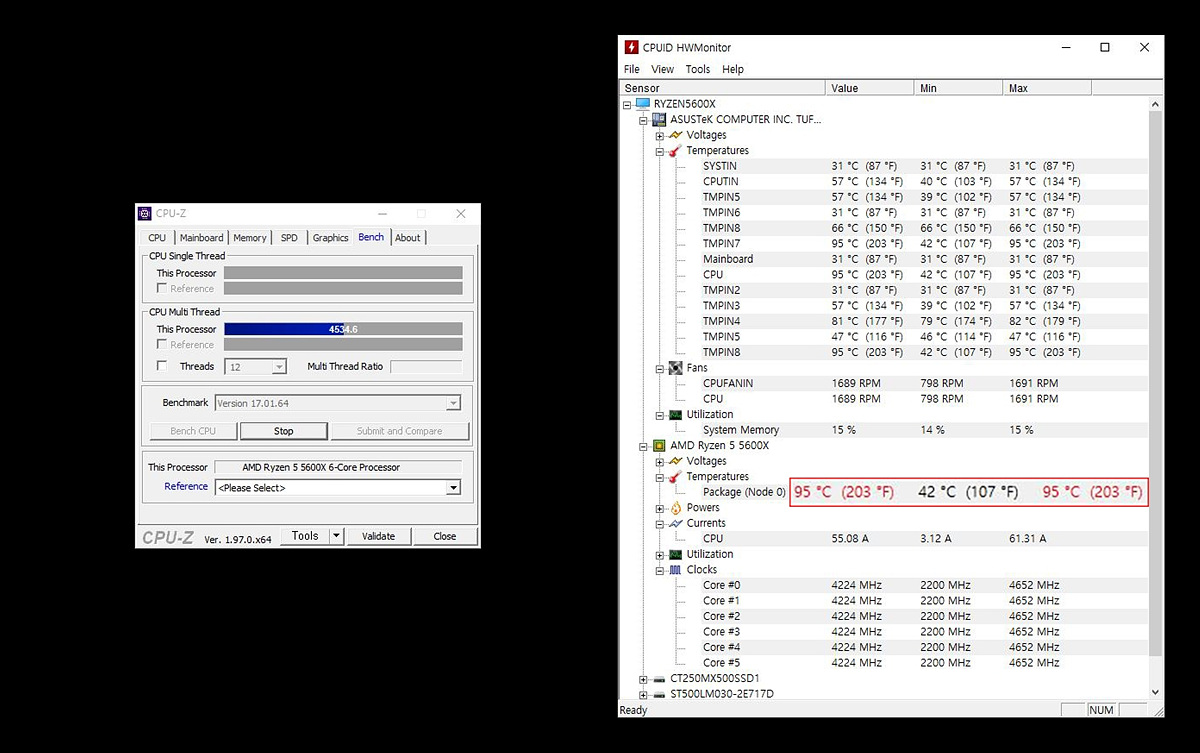Collapse the Currents node
The image size is (1200, 753).
(x=660, y=523)
